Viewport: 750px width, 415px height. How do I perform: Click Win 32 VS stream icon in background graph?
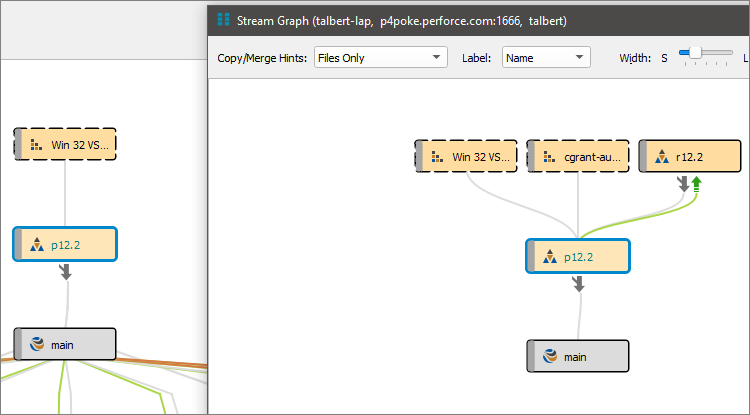coord(36,144)
